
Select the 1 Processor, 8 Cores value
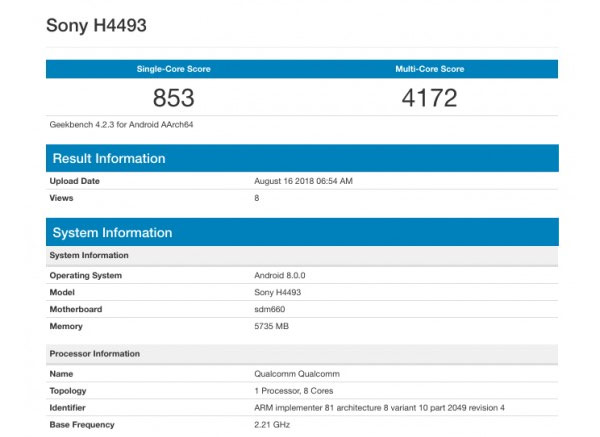click(x=293, y=391)
